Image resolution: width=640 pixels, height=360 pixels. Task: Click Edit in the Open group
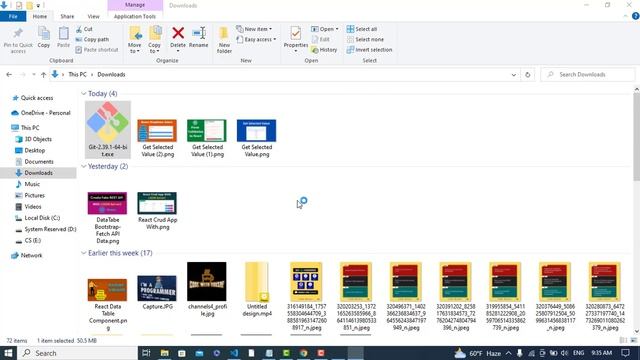click(x=321, y=39)
